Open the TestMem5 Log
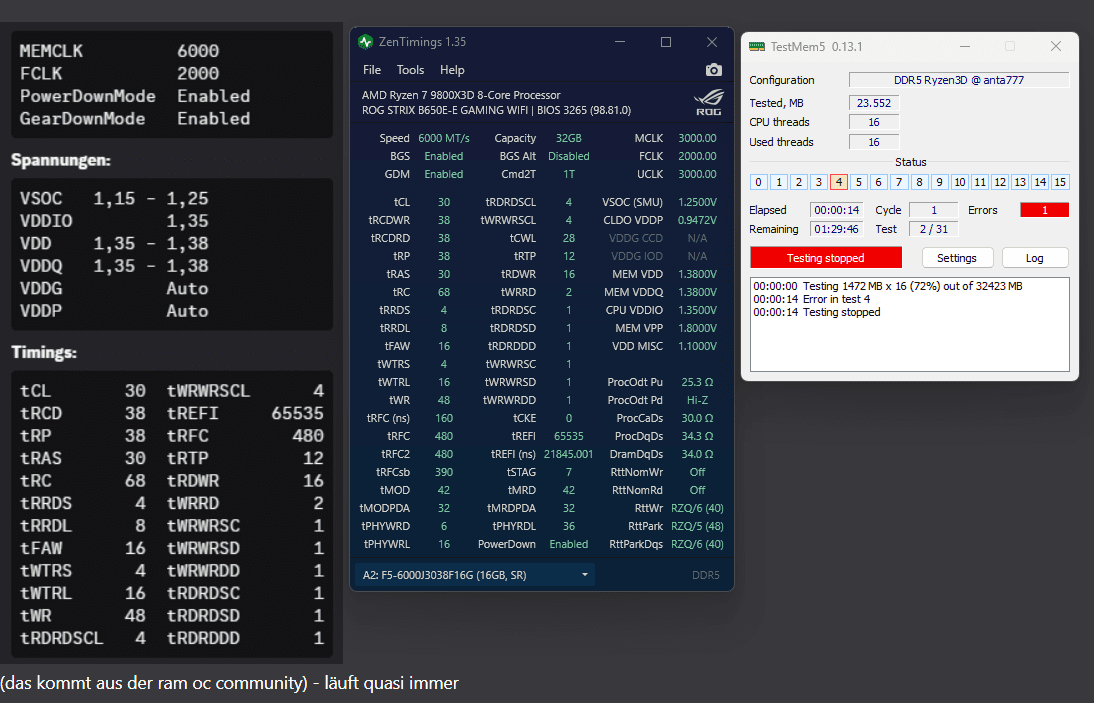Screen dimensions: 1094x703 pyautogui.click(x=1035, y=258)
